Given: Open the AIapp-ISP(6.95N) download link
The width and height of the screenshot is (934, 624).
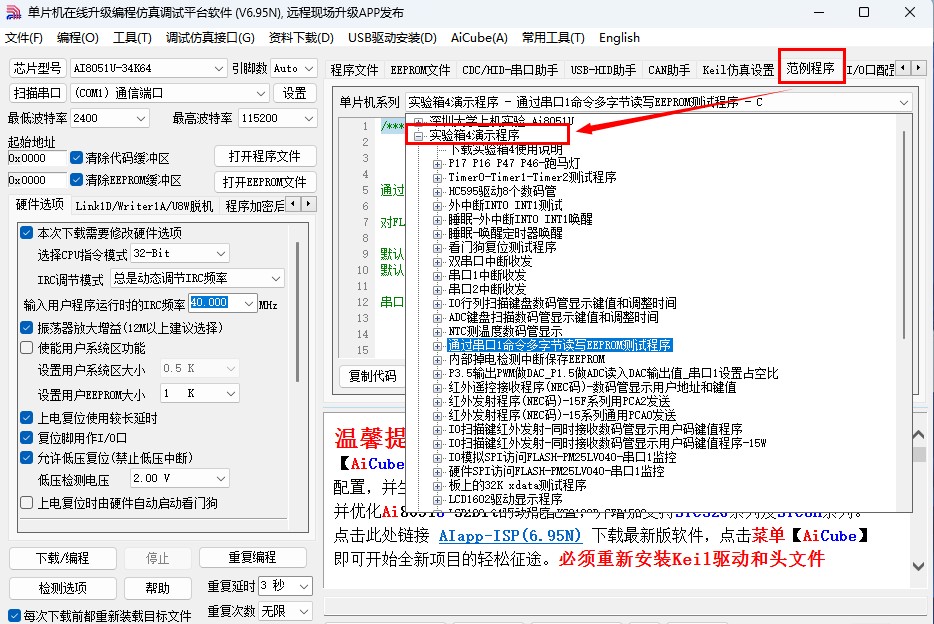Looking at the screenshot, I should 510,536.
